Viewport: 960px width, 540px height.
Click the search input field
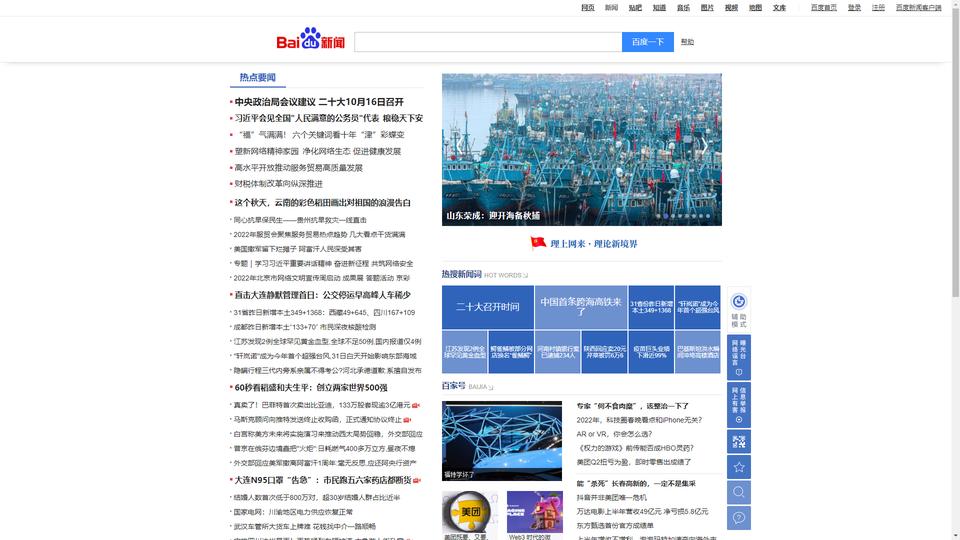coord(488,42)
